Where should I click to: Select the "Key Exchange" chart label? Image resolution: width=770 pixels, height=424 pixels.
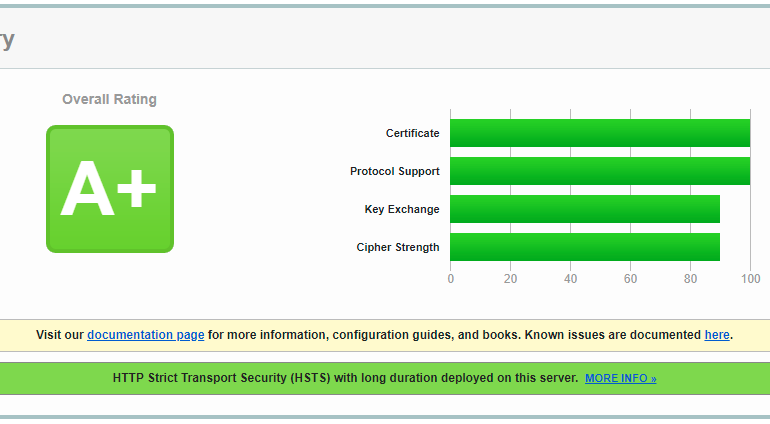(x=401, y=209)
